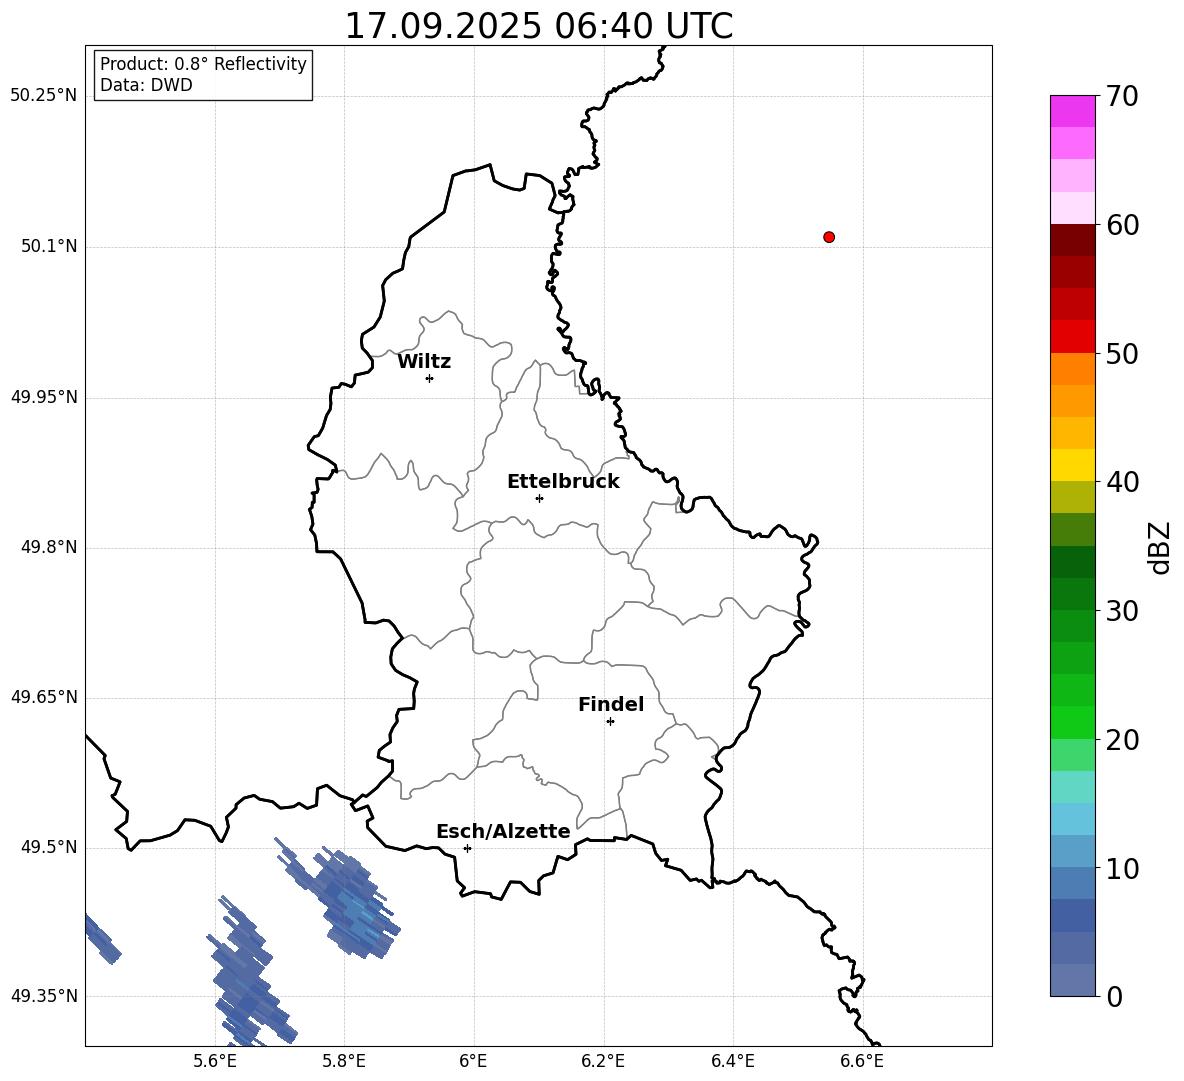The height and width of the screenshot is (1081, 1184).
Task: Click the bright red colorbar segment above 50
Action: (1072, 337)
